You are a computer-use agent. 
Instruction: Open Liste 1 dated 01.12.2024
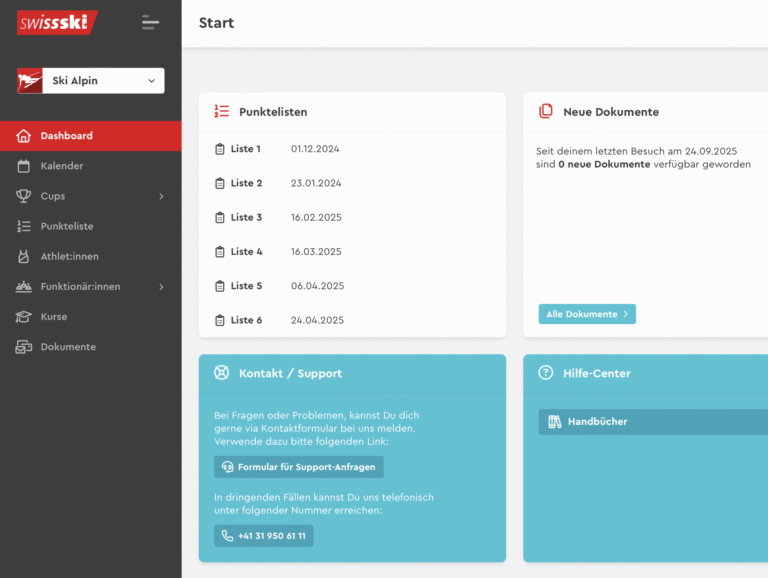[246, 149]
